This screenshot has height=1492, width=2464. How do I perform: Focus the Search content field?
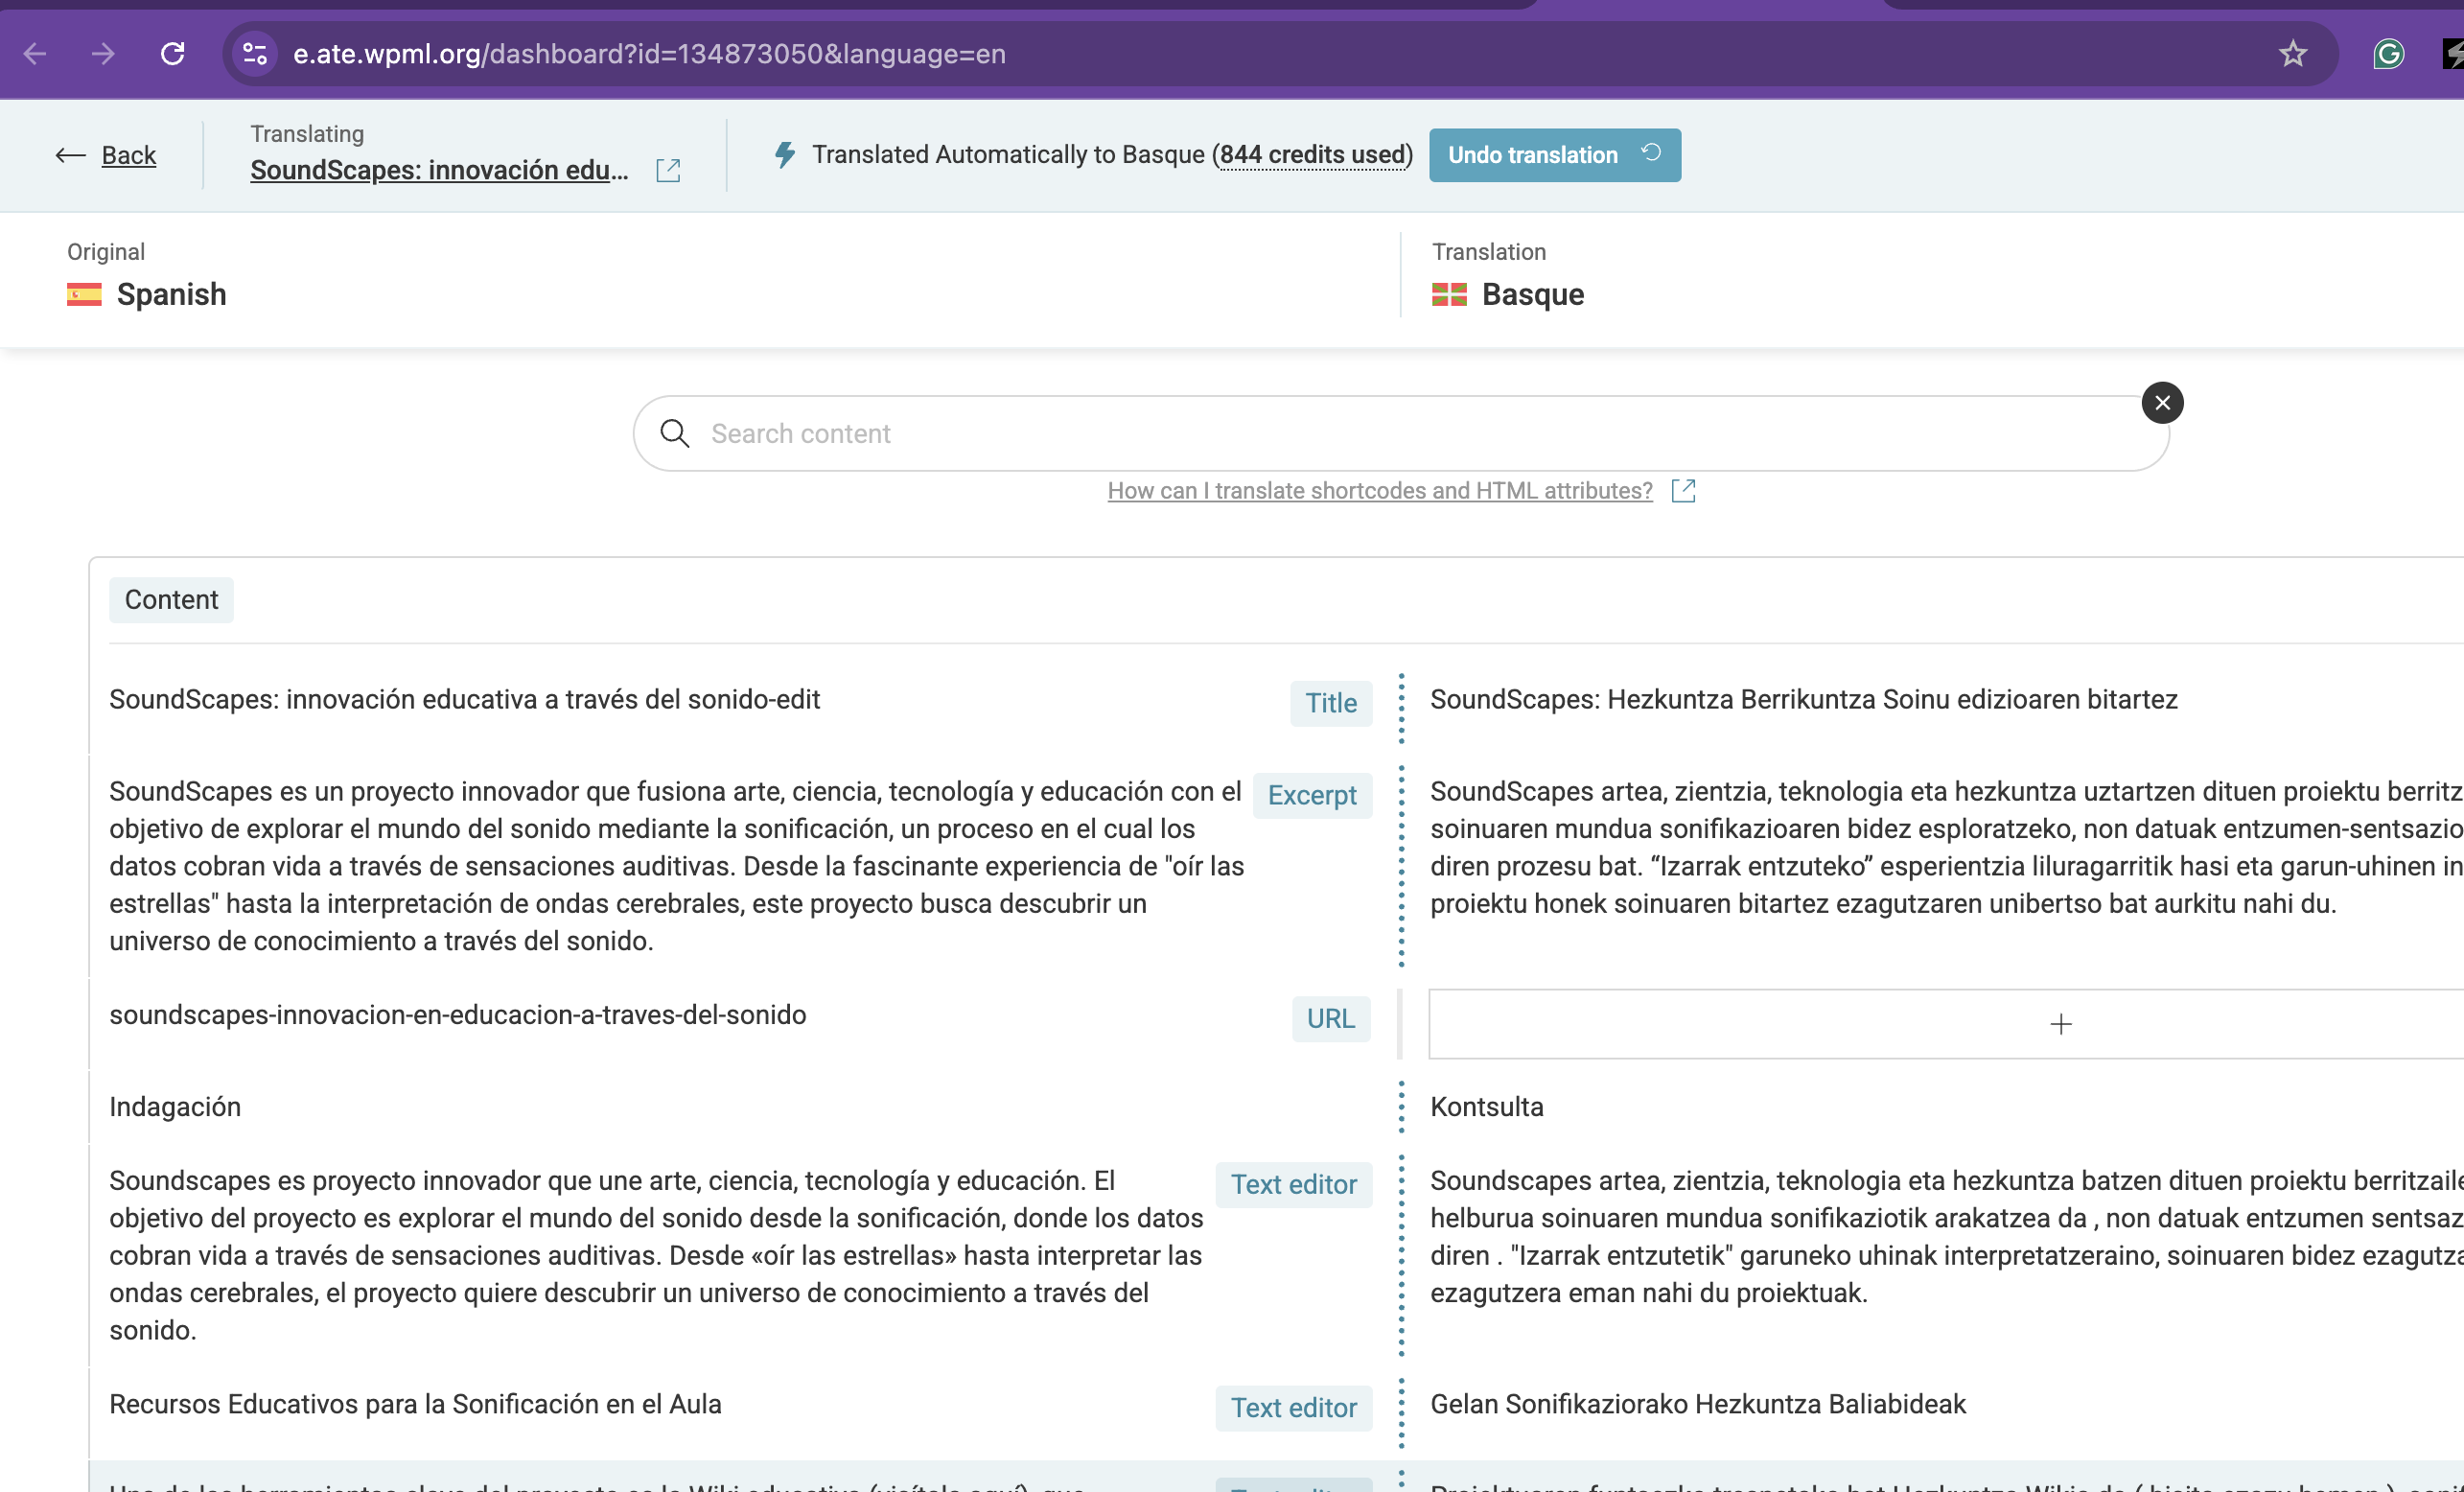(x=1400, y=433)
